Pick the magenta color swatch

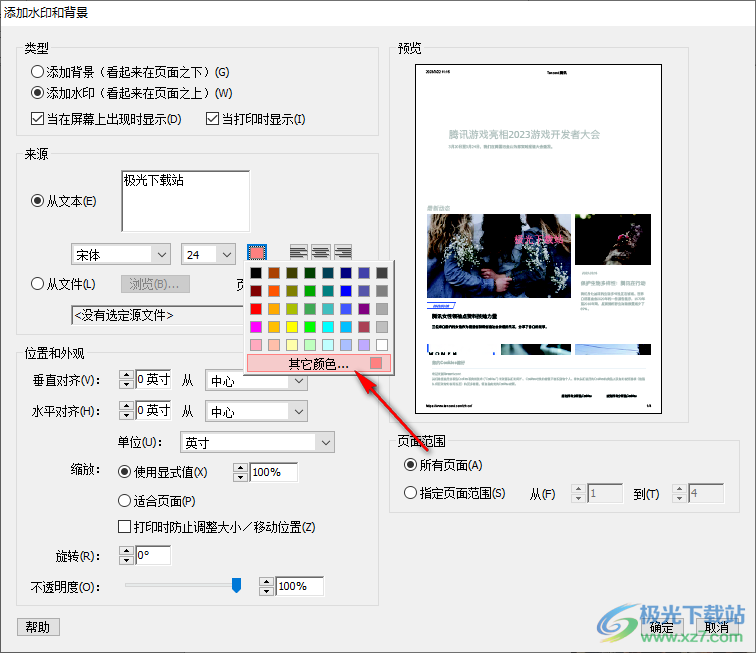click(x=256, y=327)
